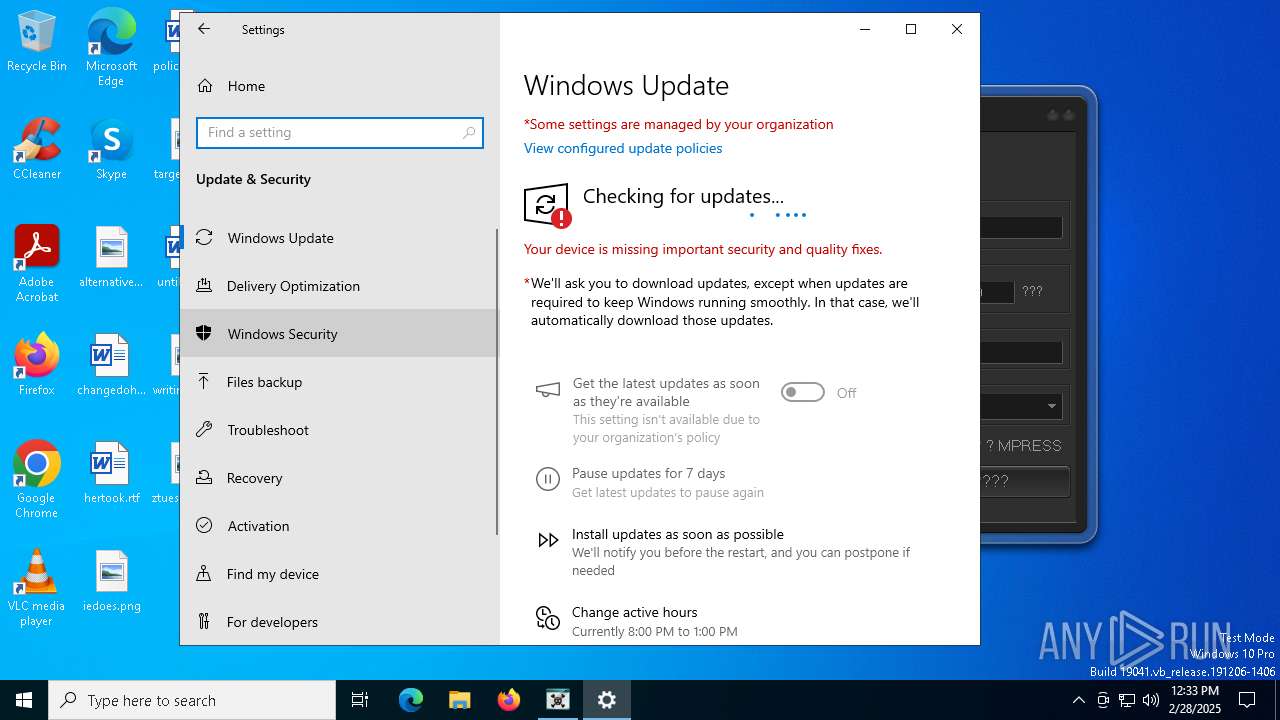The width and height of the screenshot is (1280, 720).
Task: Open Recycle Bin desktop icon
Action: (37, 42)
